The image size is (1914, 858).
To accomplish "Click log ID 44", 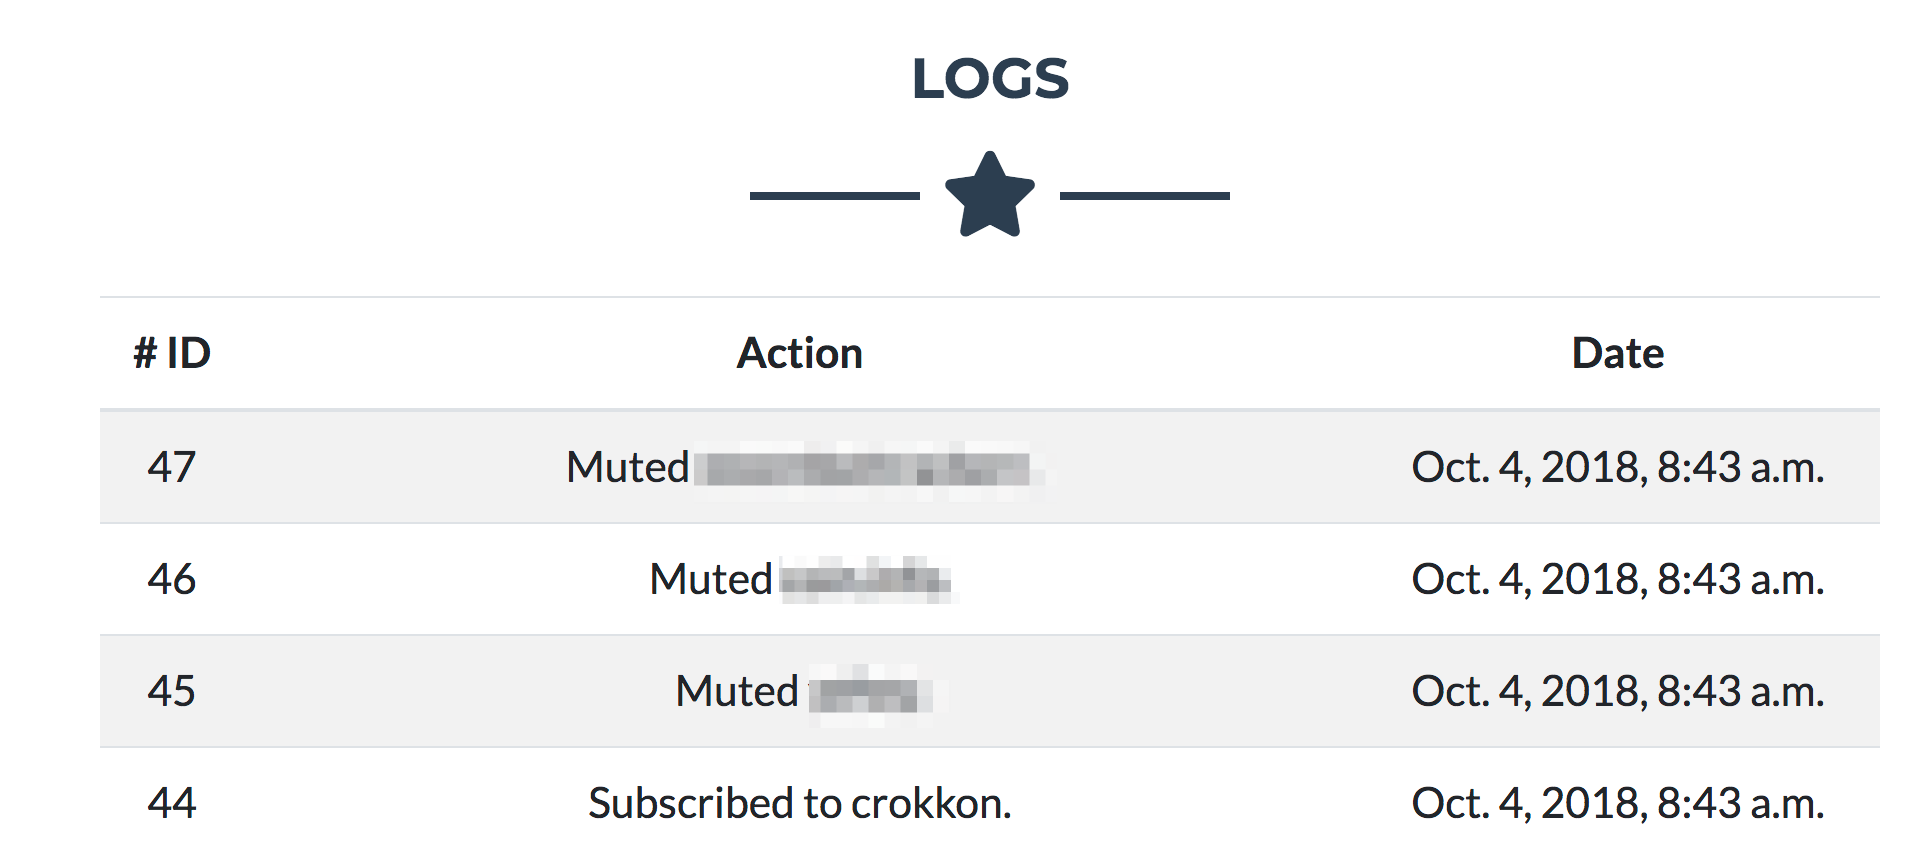I will click(172, 803).
